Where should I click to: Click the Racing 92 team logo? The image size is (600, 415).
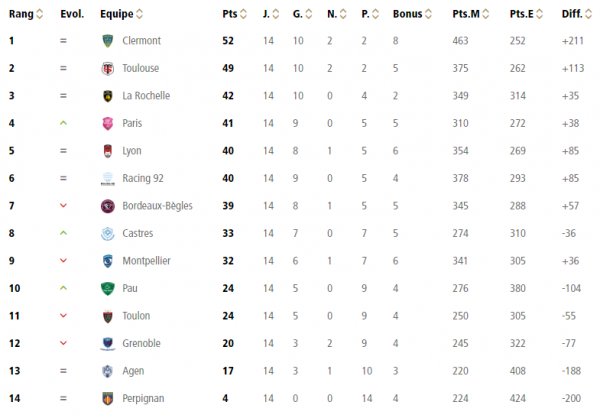[x=108, y=179]
